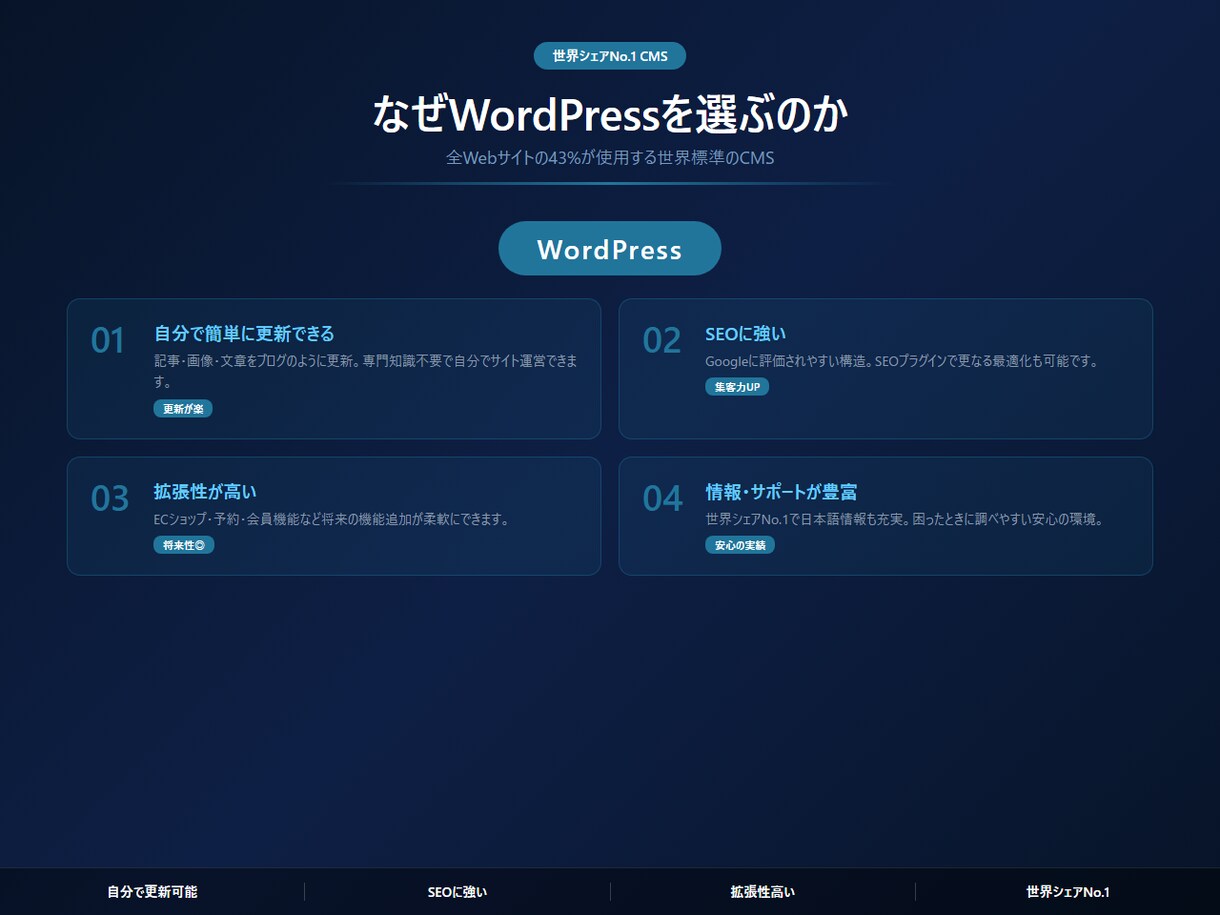This screenshot has width=1220, height=915.
Task: Open the 自分で簡単に更新できる card title
Action: [244, 333]
